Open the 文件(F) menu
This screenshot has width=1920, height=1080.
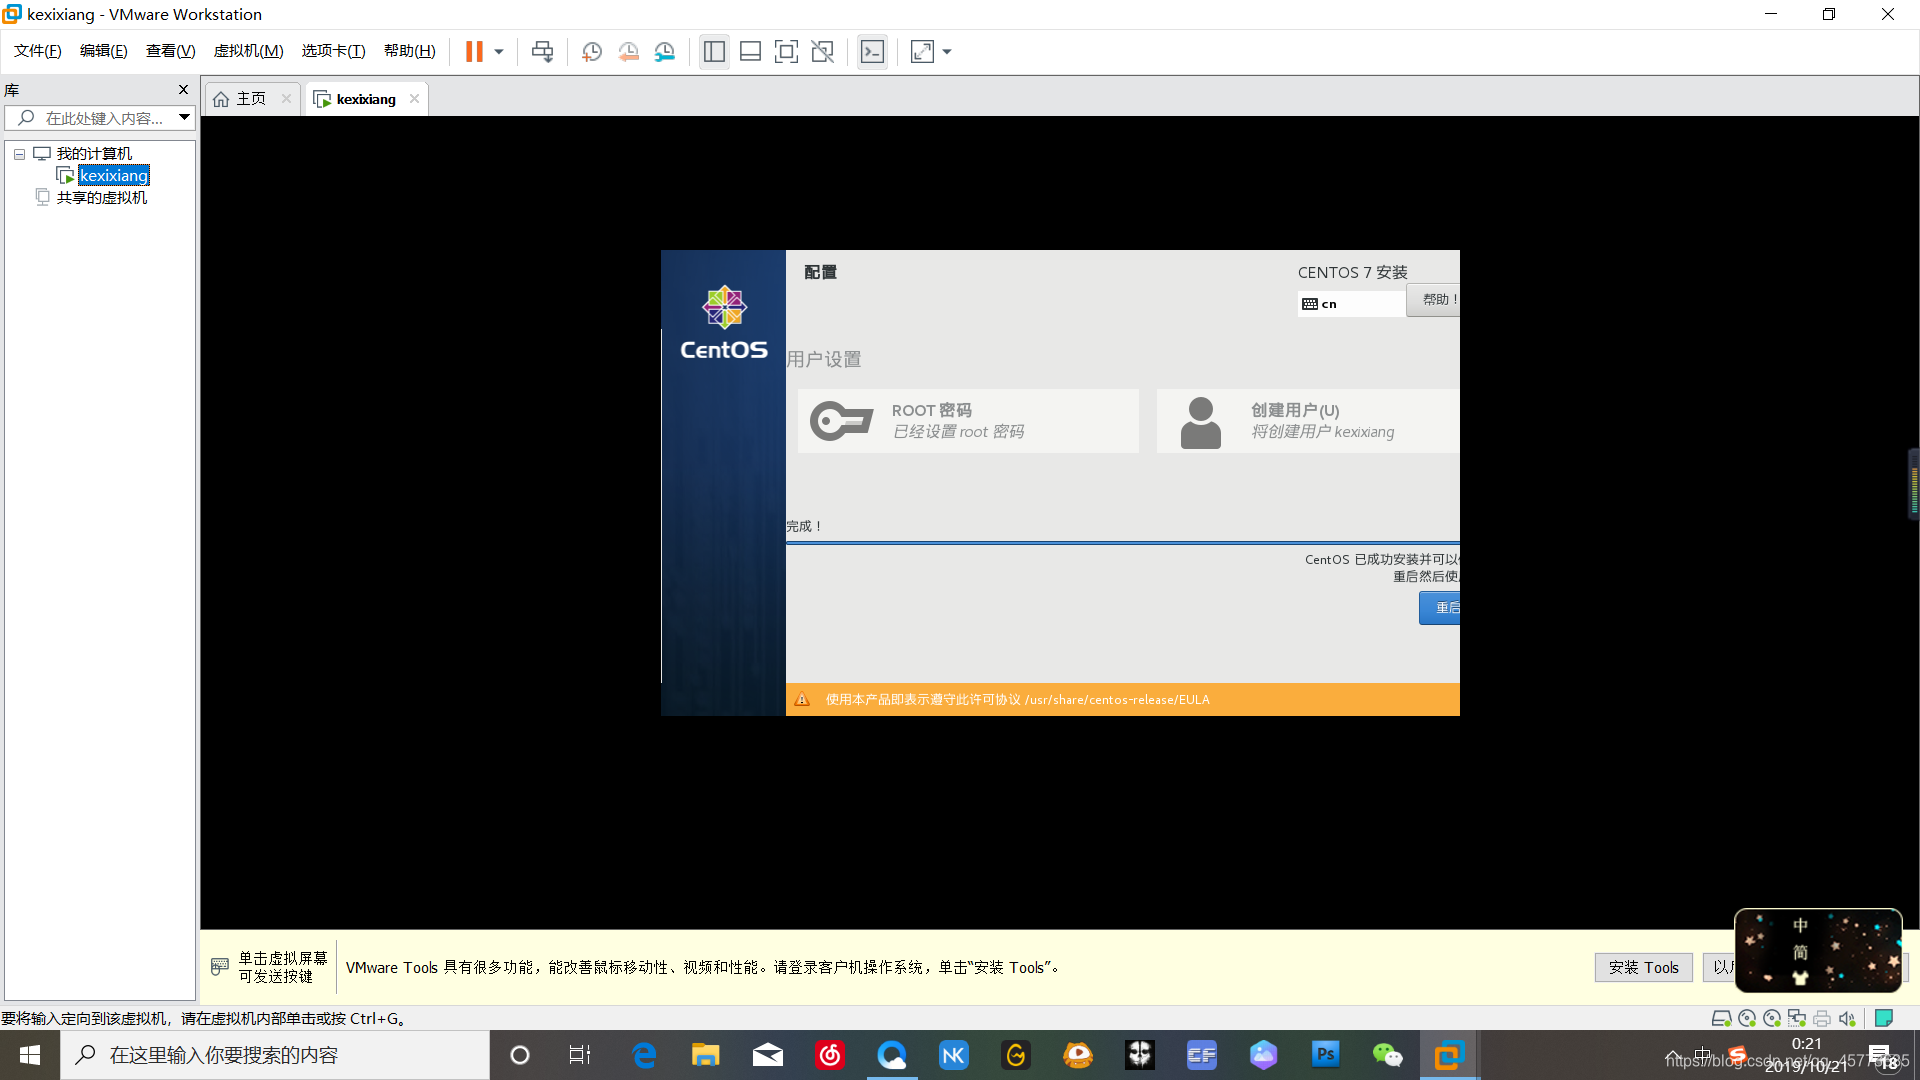coord(38,51)
